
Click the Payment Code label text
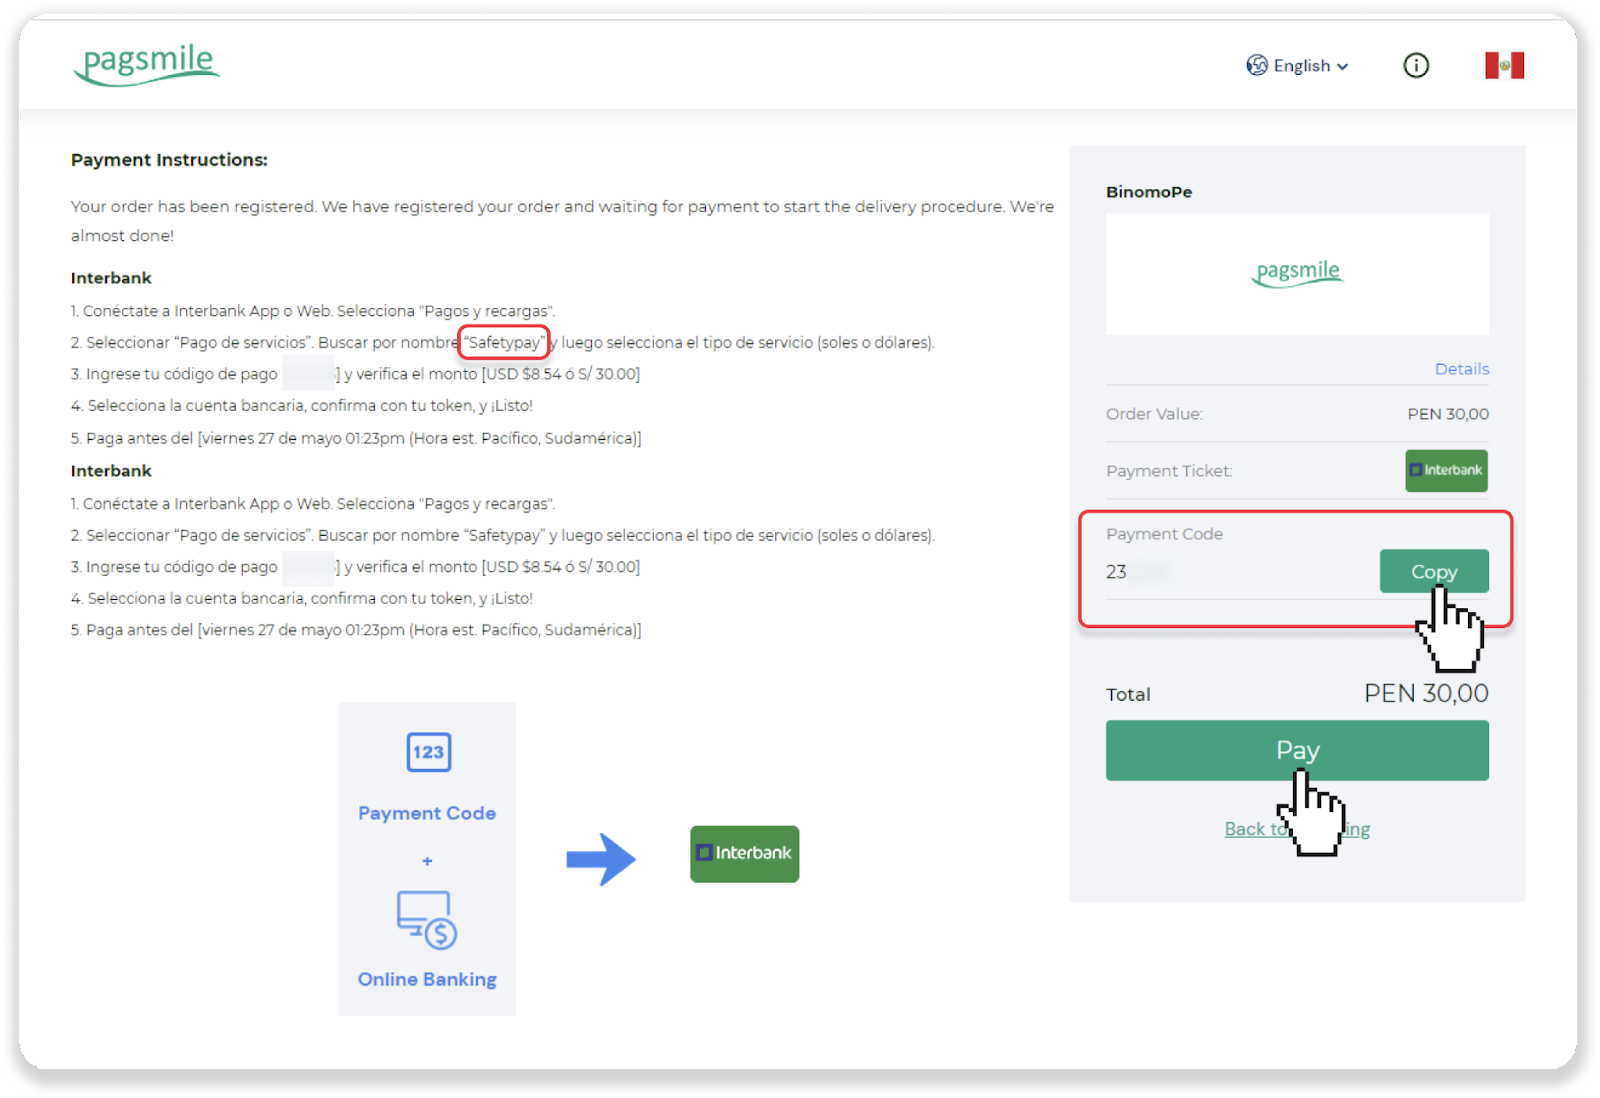point(427,813)
